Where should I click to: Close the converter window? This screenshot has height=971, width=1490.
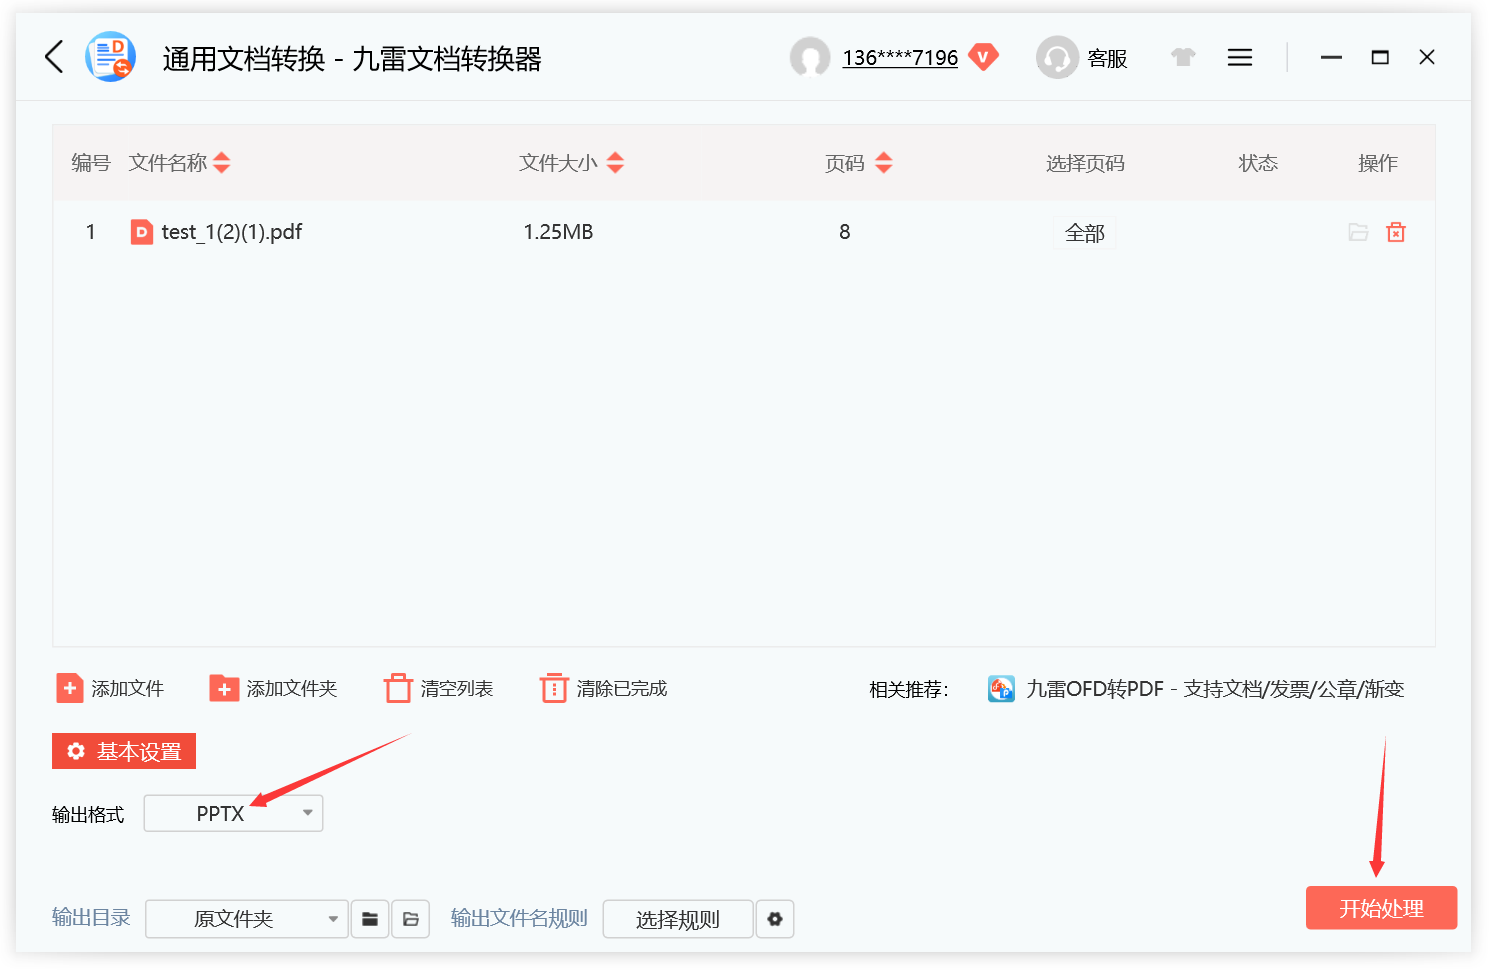(1427, 57)
